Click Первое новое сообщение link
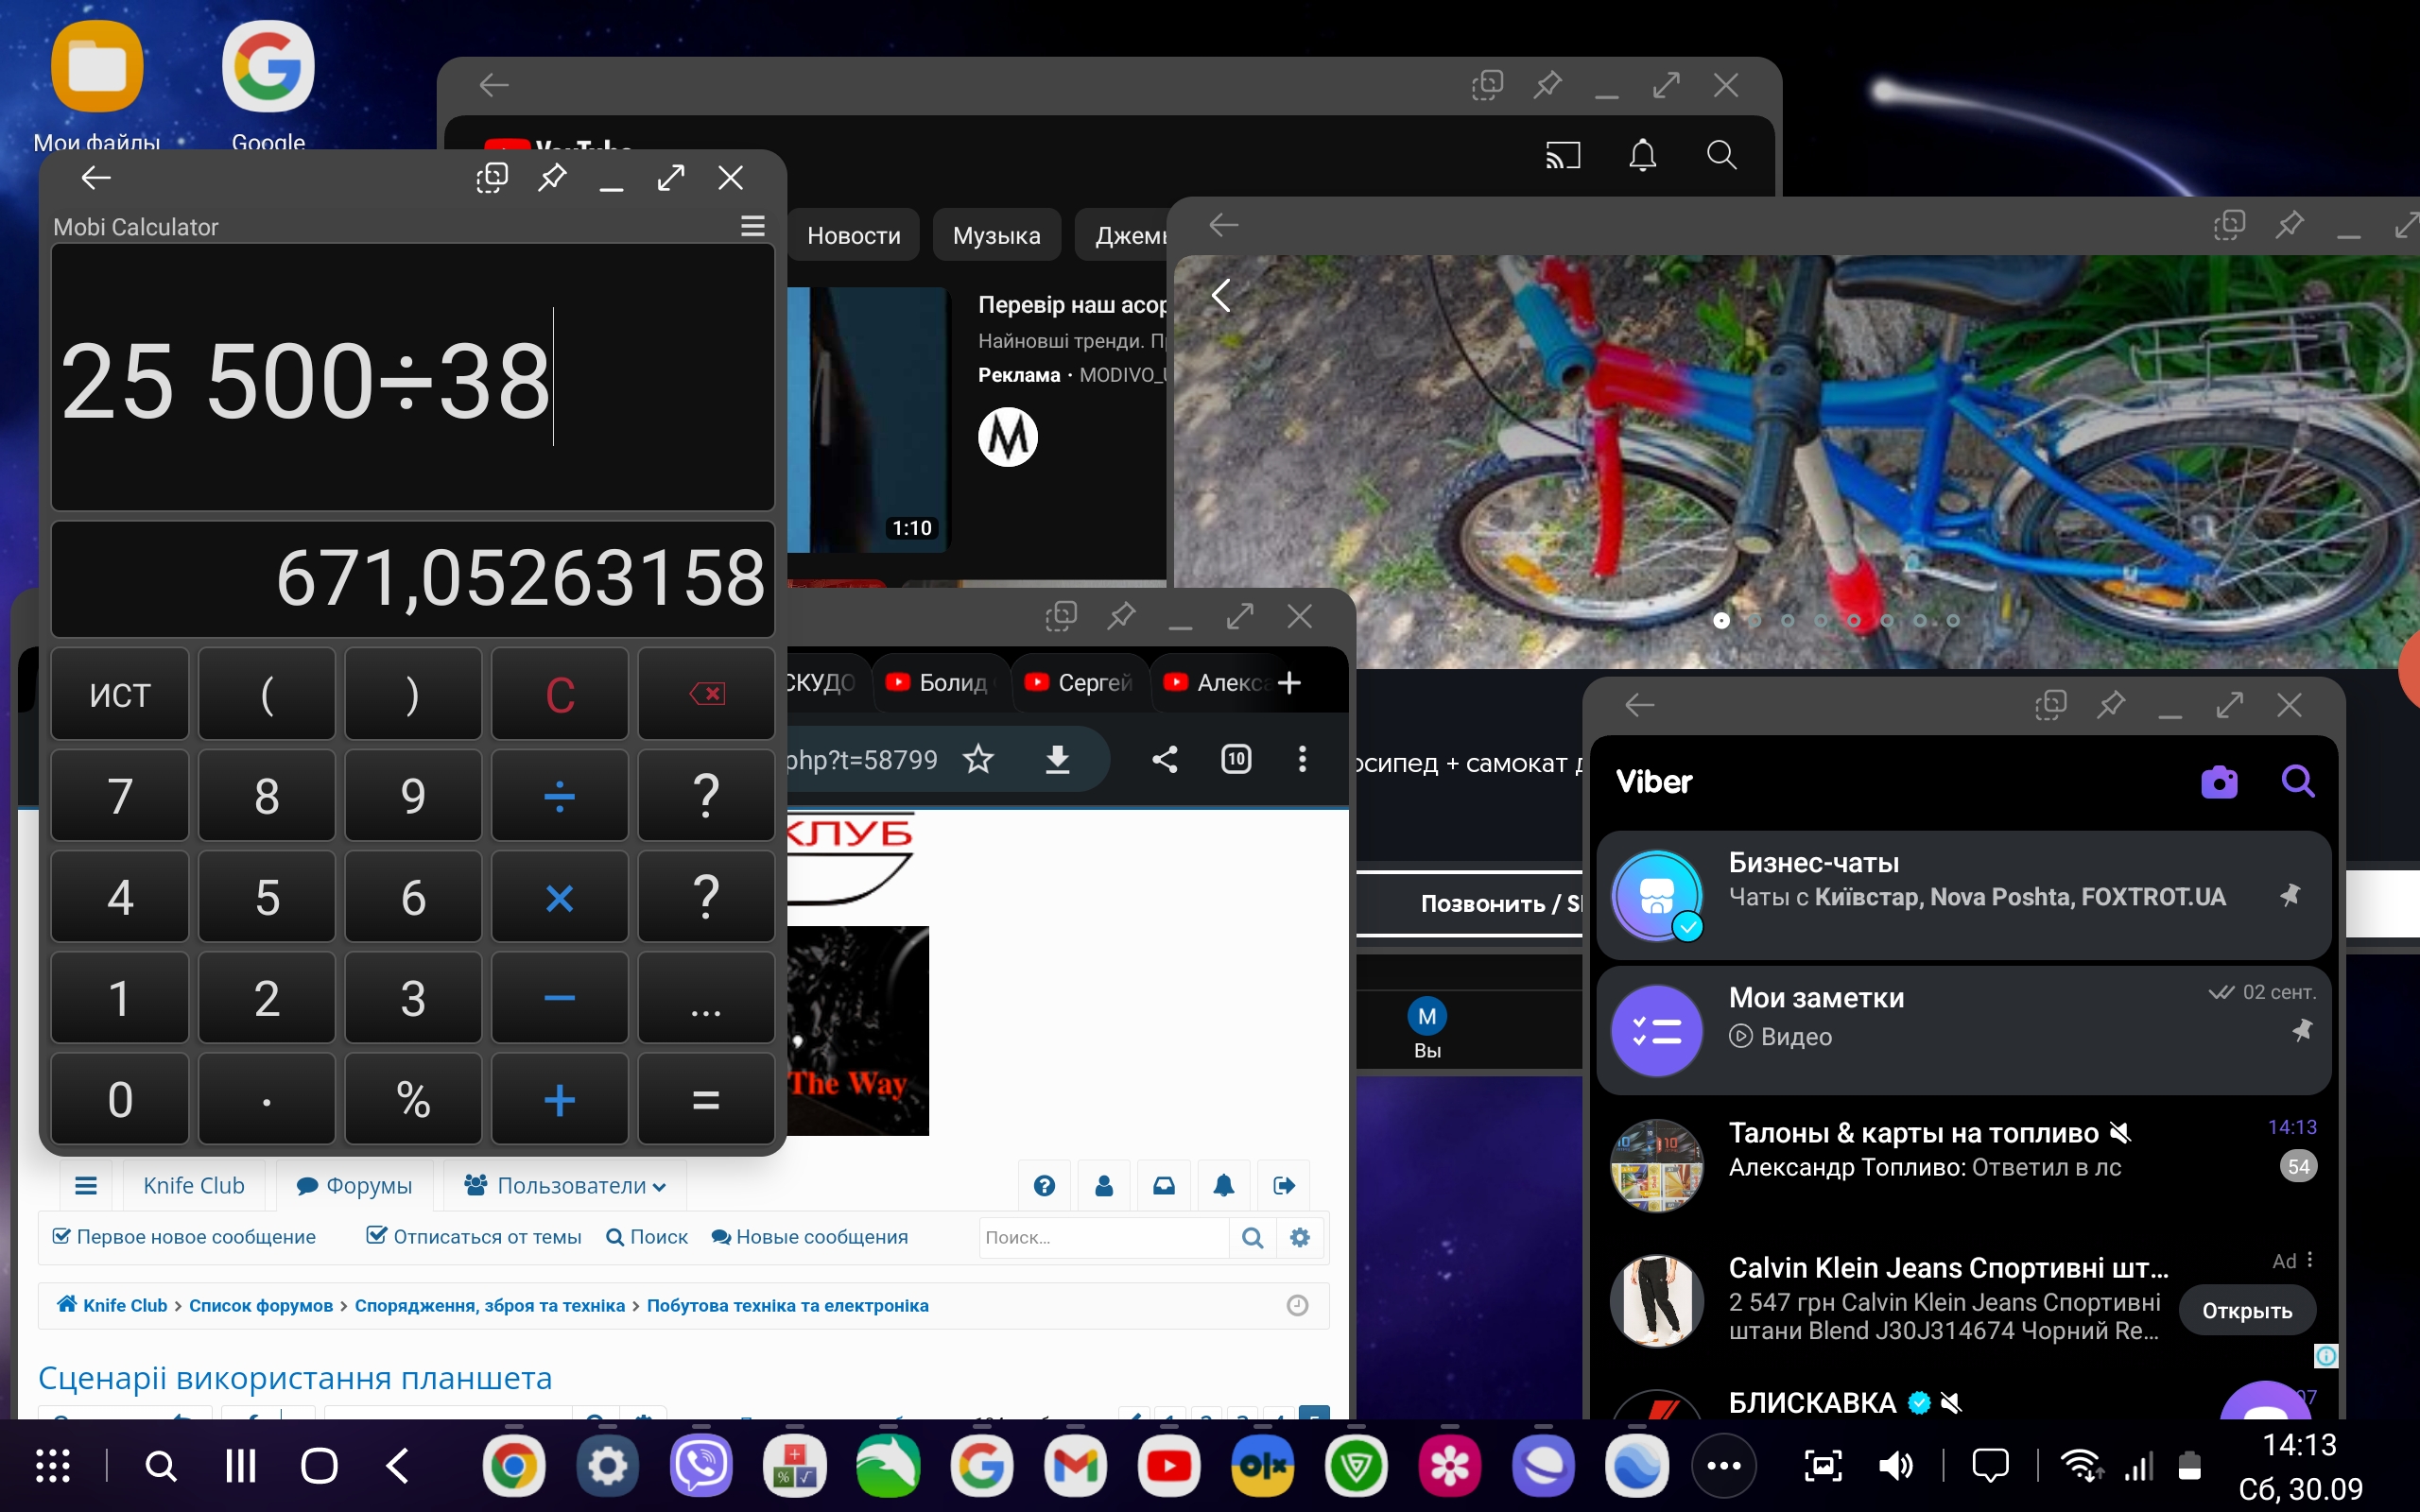Image resolution: width=2420 pixels, height=1512 pixels. click(x=184, y=1237)
